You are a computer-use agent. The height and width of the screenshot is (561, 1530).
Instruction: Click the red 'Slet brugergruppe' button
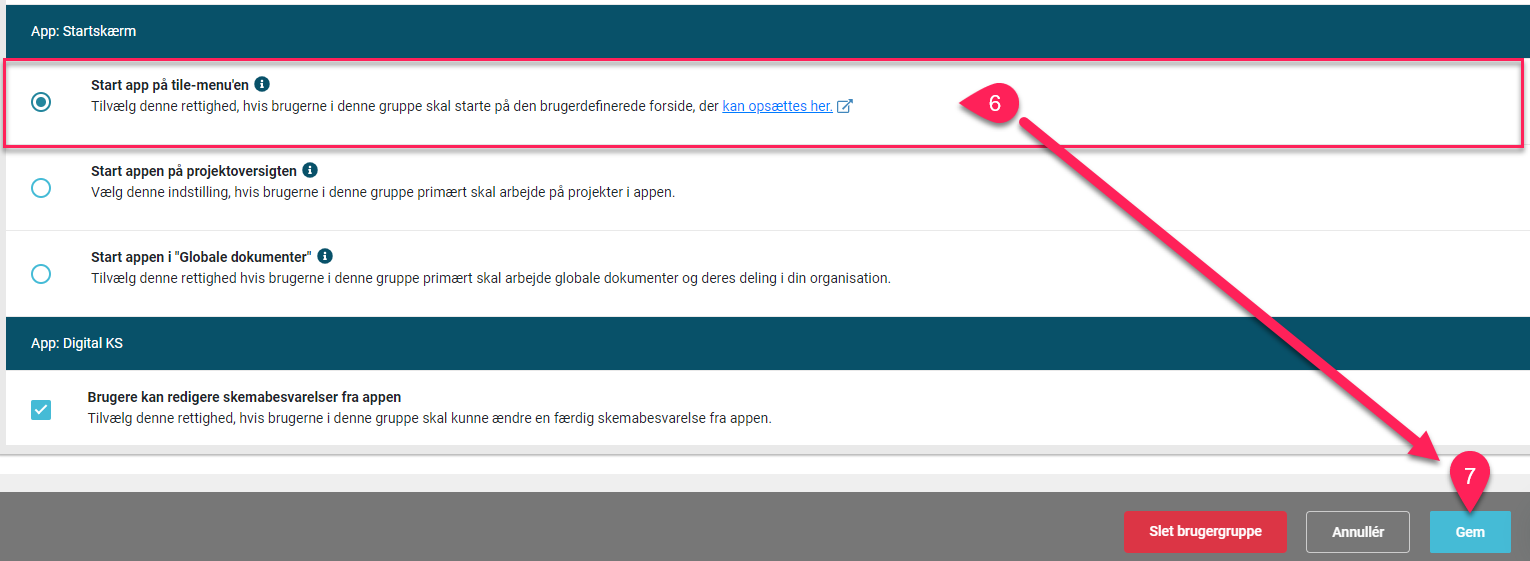point(1205,532)
